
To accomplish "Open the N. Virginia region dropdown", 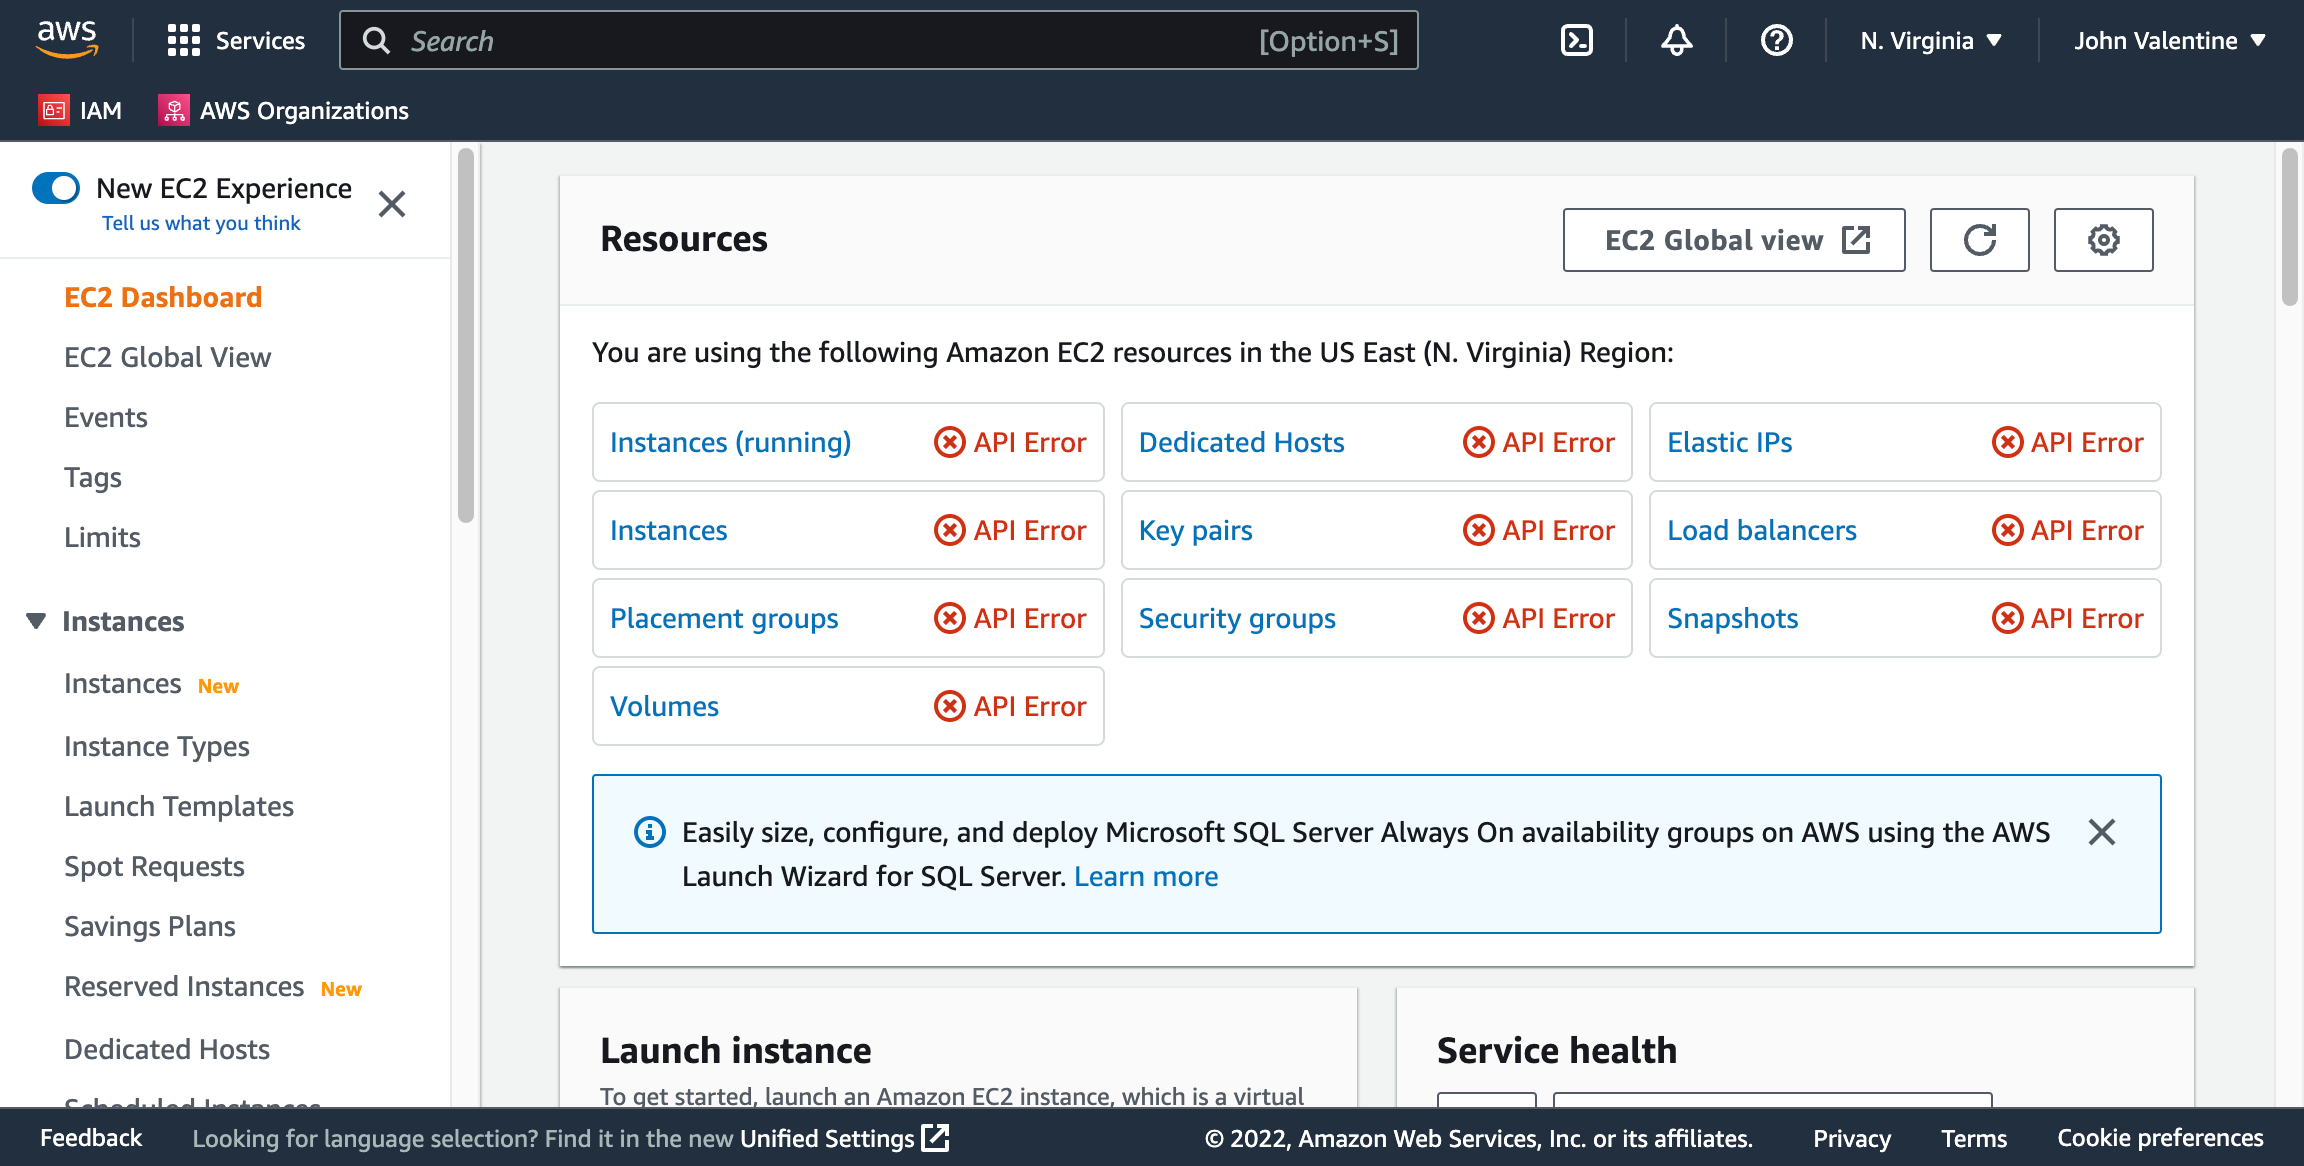I will click(1931, 40).
